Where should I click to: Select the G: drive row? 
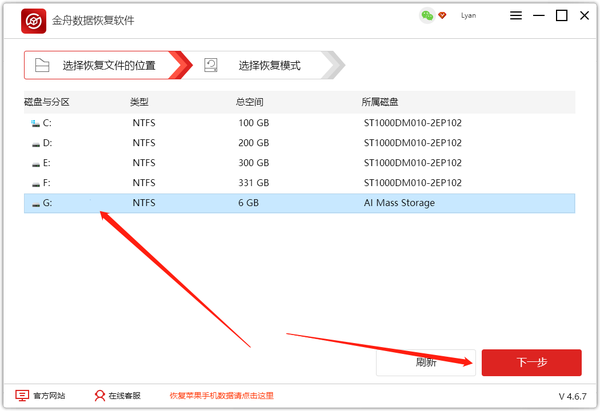[x=299, y=203]
